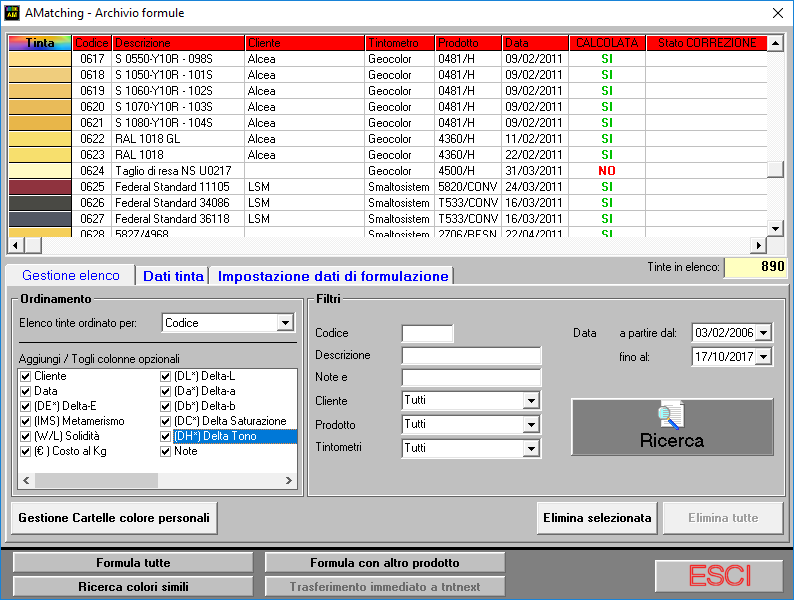Select row RAL 1018 GL
Viewport: 794px width, 600px height.
388,139
